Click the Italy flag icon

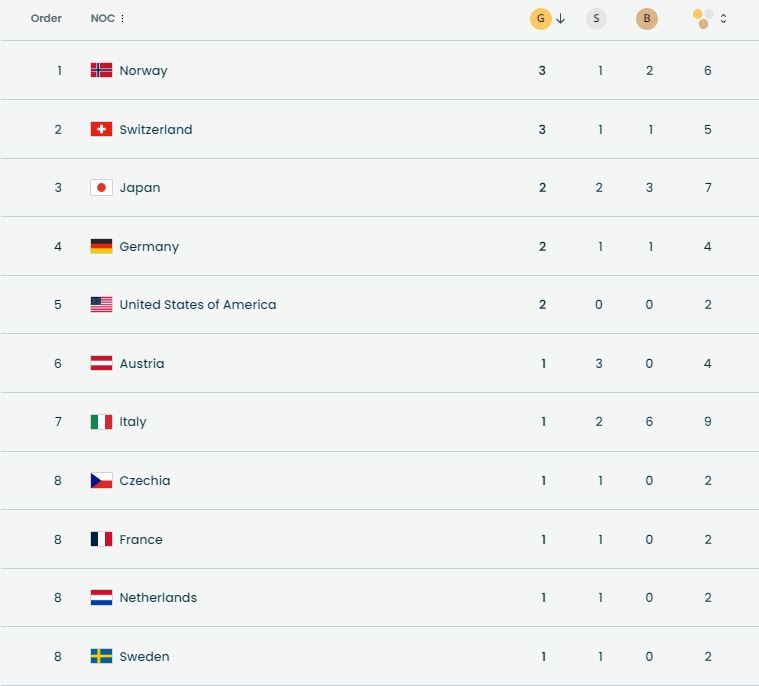(x=101, y=422)
